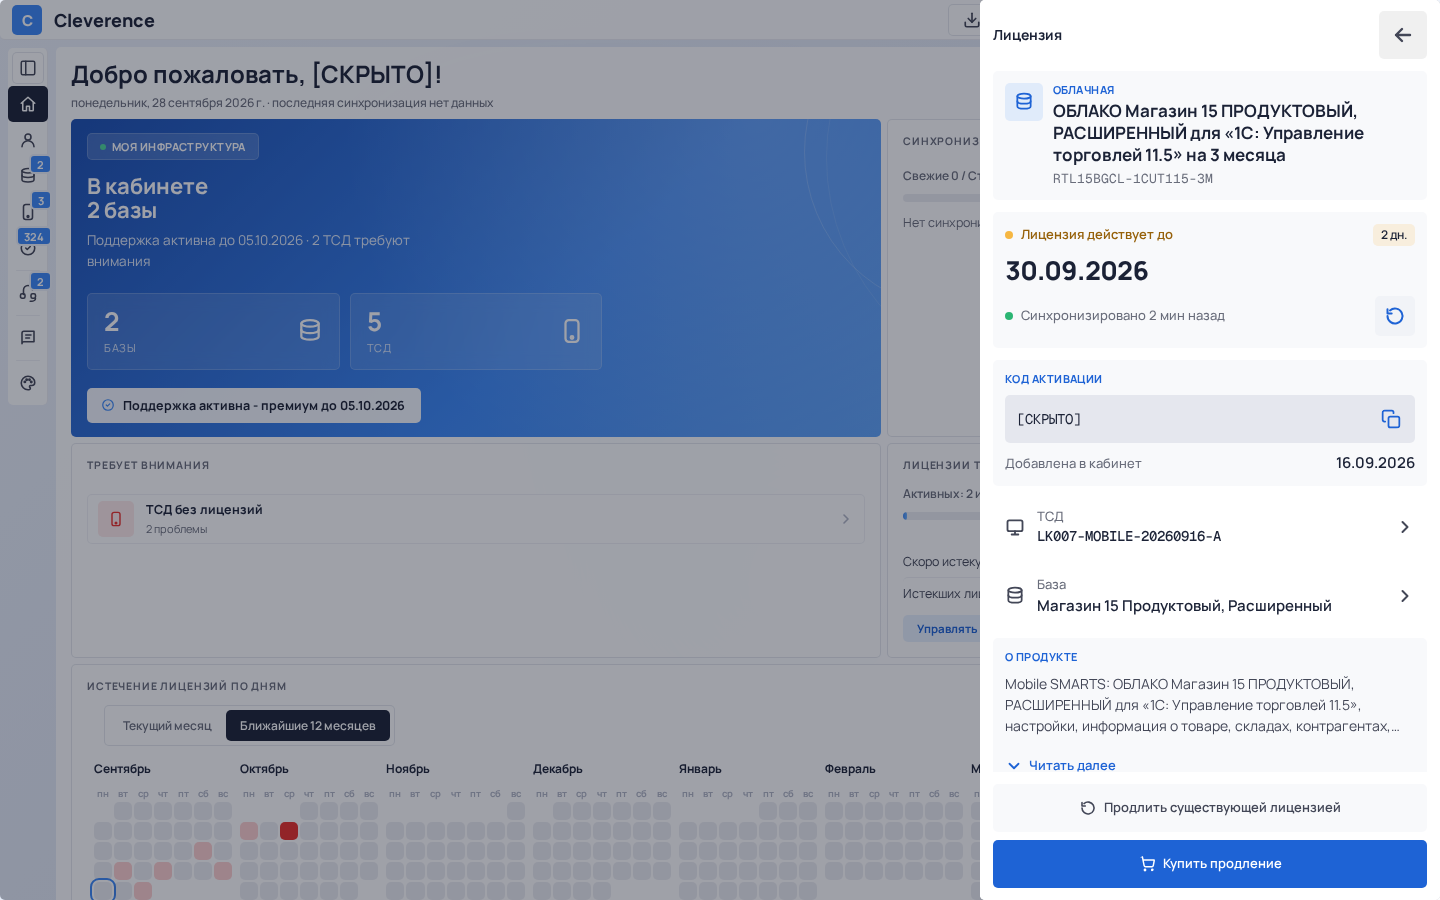Image resolution: width=1440 pixels, height=900 pixels.
Task: Click the cloud license database icon
Action: pyautogui.click(x=1024, y=102)
